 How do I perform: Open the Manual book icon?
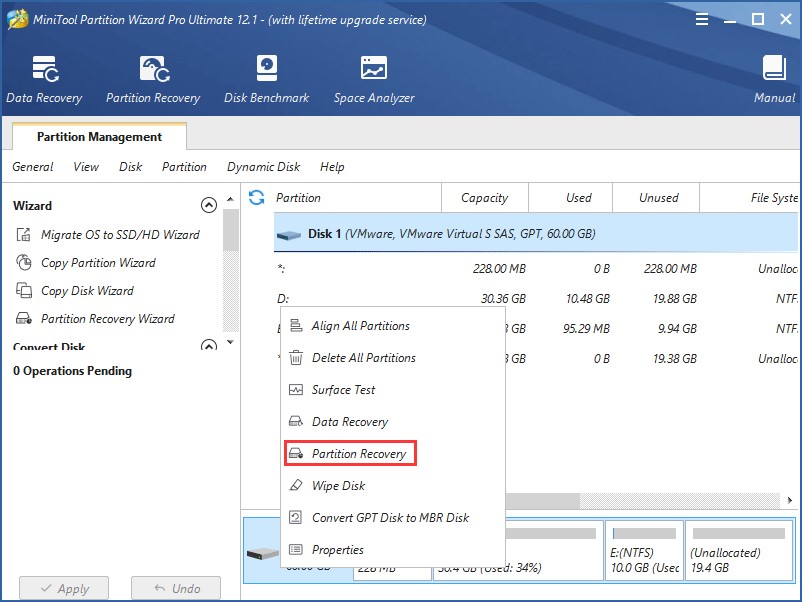(774, 79)
